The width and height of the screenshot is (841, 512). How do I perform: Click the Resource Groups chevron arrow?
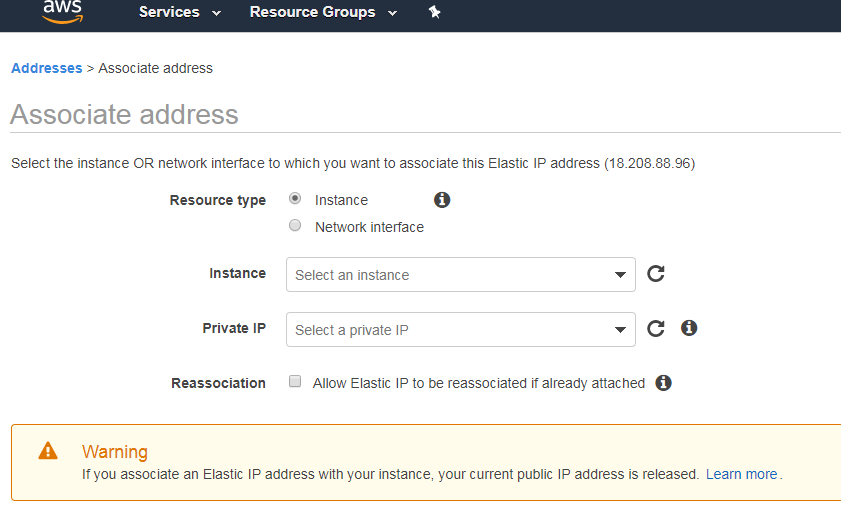pyautogui.click(x=393, y=13)
